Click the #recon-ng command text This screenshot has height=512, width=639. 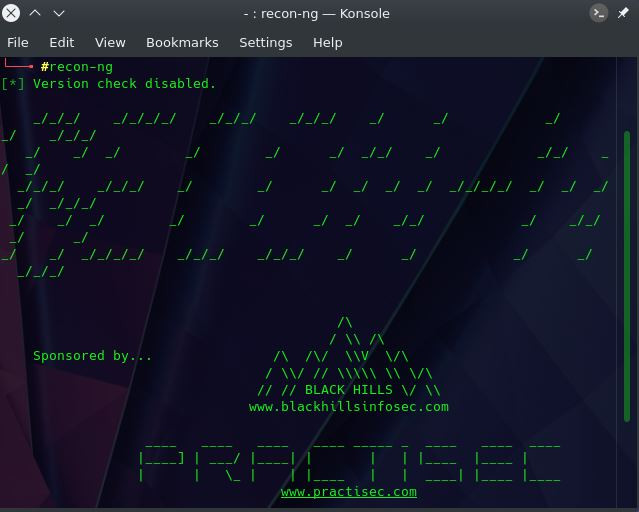[x=77, y=67]
